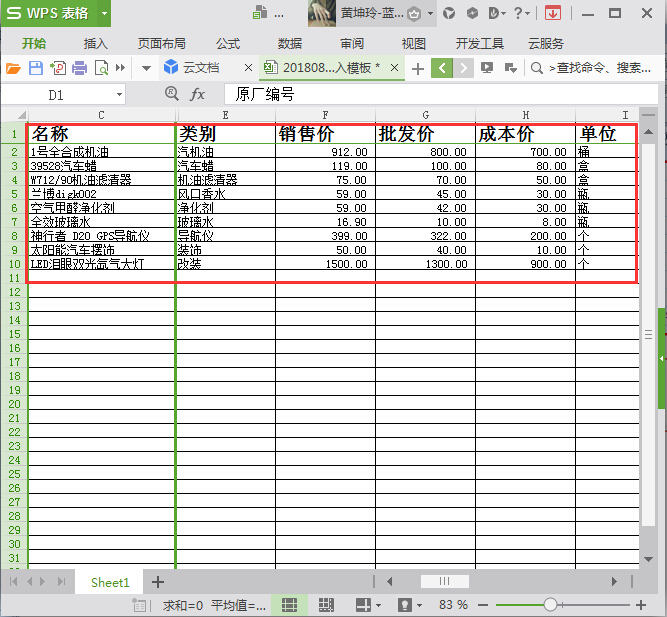Expand the quick access toolbar dropdown
This screenshot has width=667, height=617.
[x=146, y=68]
